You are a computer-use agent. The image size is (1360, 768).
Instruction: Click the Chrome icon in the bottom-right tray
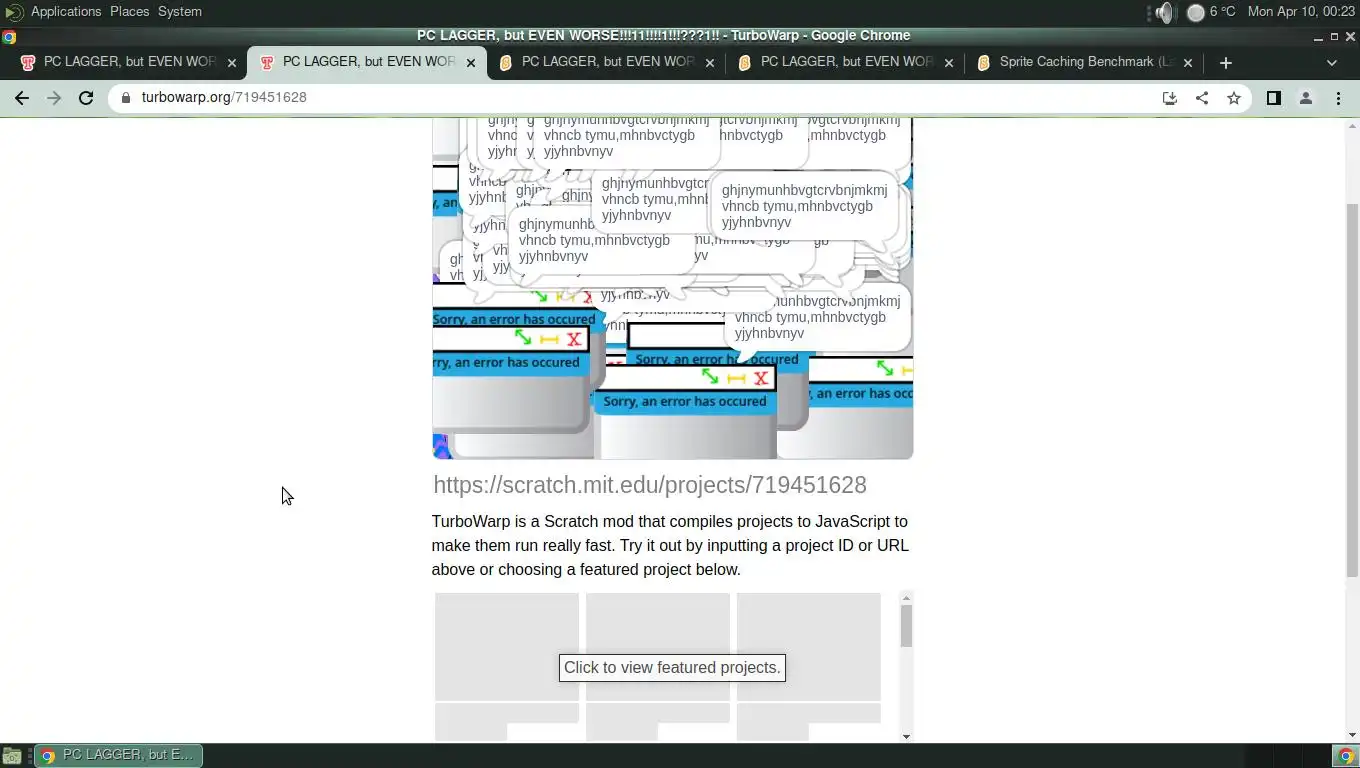[1346, 755]
